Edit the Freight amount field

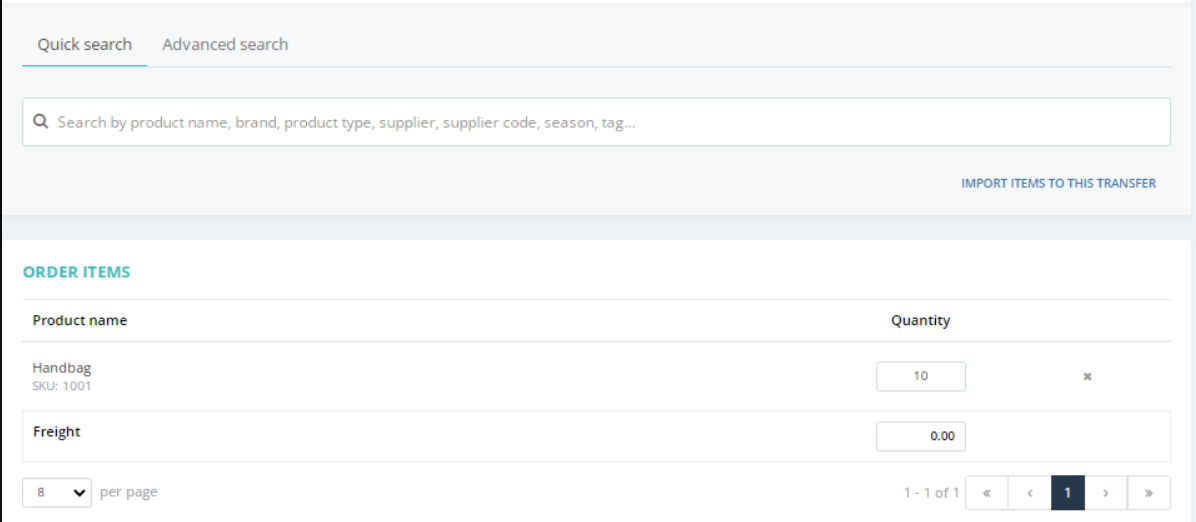pyautogui.click(x=921, y=437)
